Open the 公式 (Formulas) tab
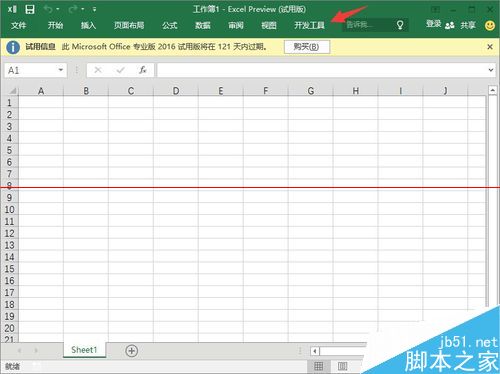The height and width of the screenshot is (374, 500). 170,25
